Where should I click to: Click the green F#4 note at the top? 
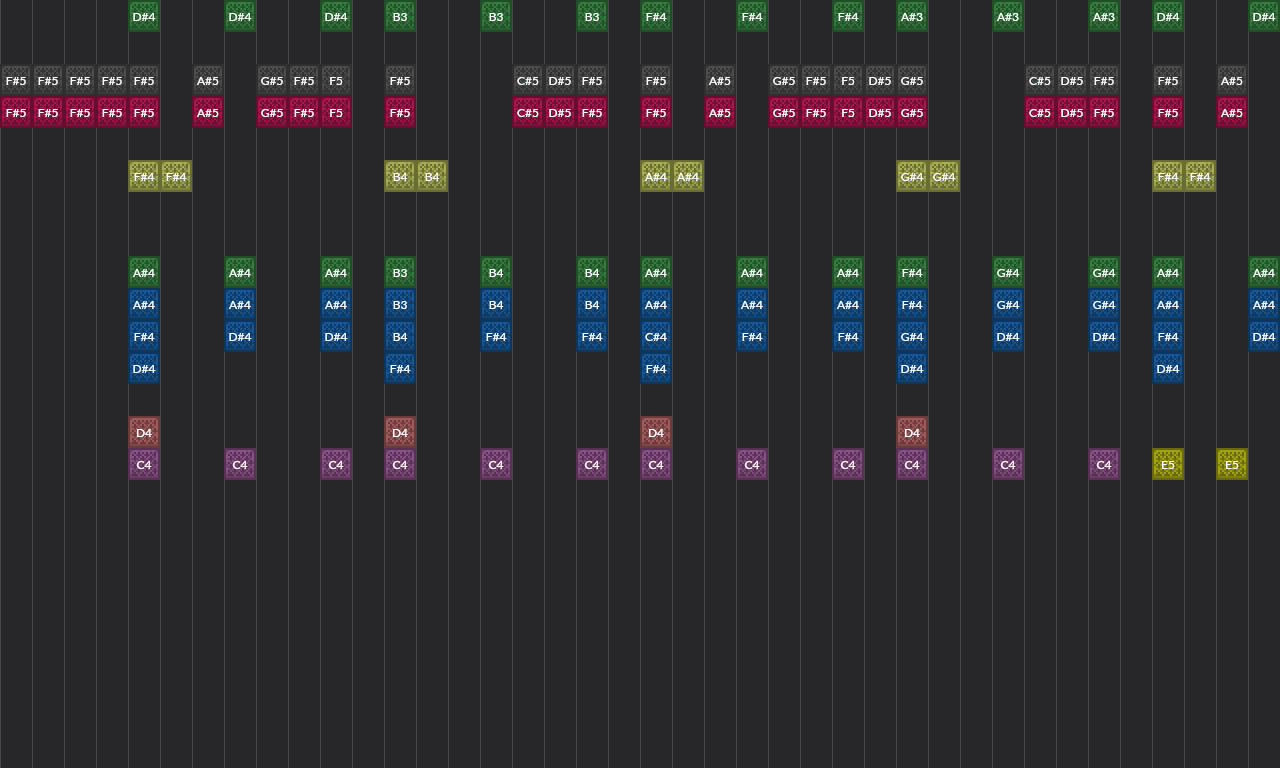click(x=656, y=17)
